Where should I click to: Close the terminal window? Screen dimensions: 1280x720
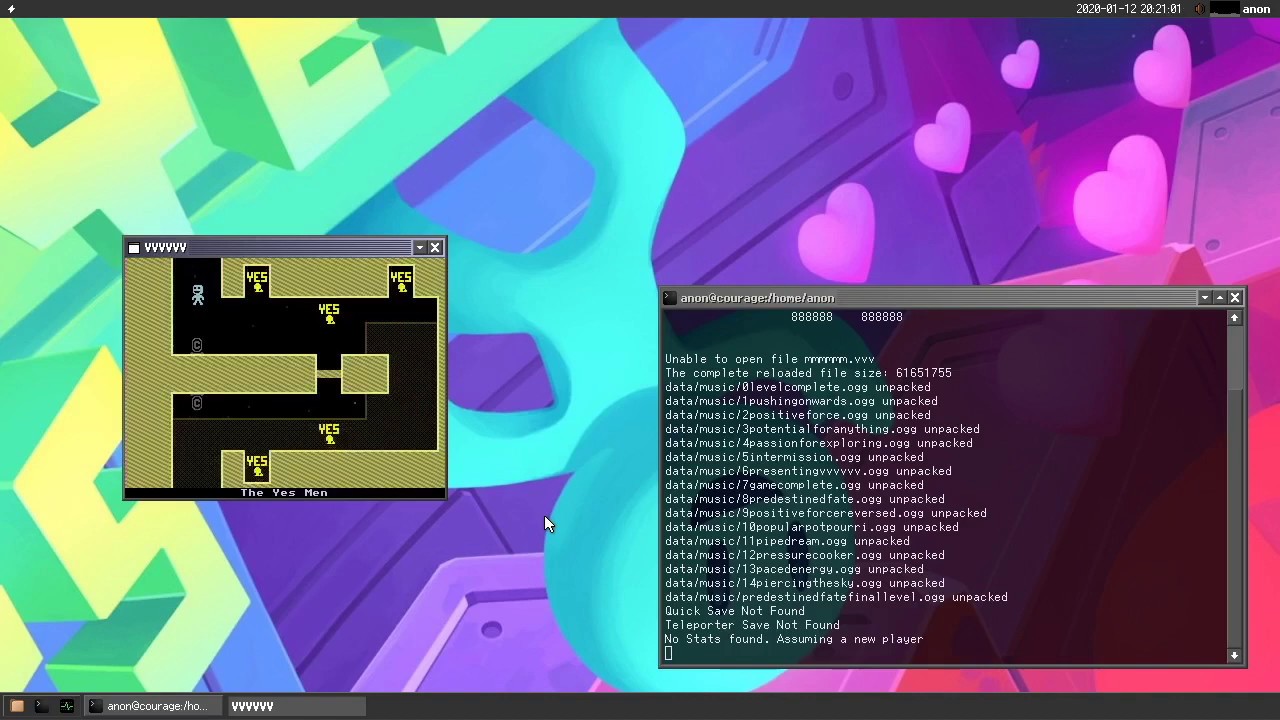pyautogui.click(x=1235, y=298)
